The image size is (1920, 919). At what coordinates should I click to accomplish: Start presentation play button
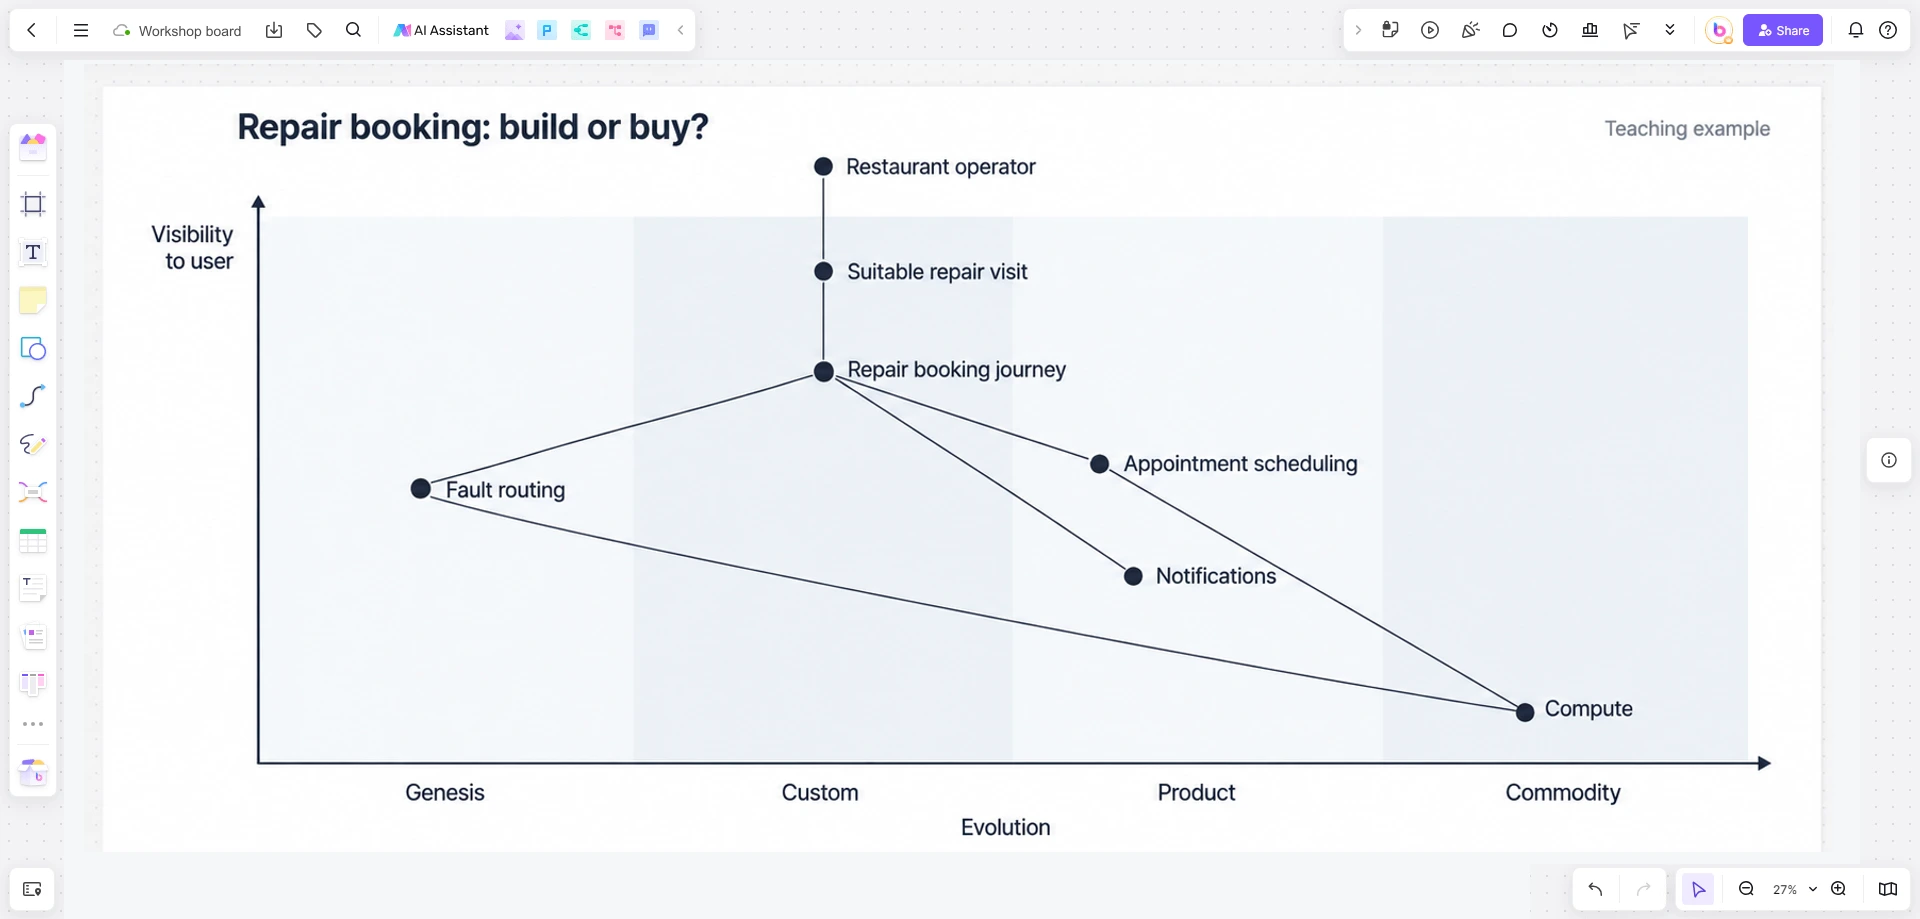pos(1430,30)
